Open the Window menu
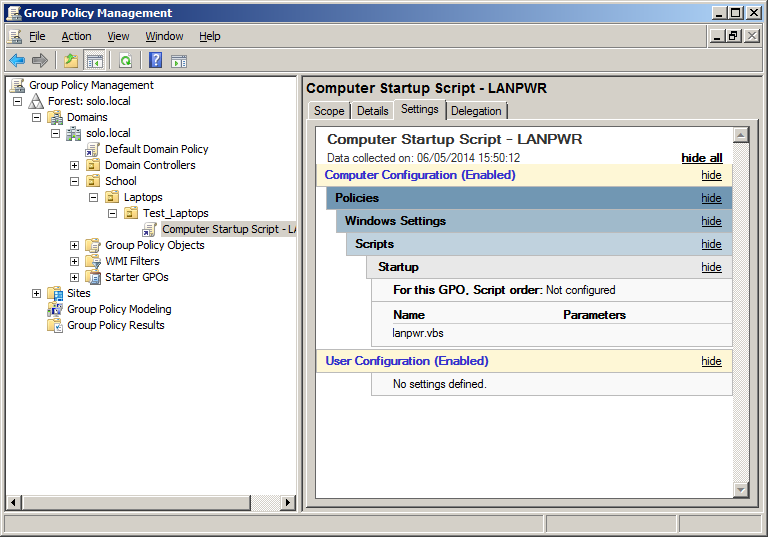The image size is (768, 537). coord(164,36)
